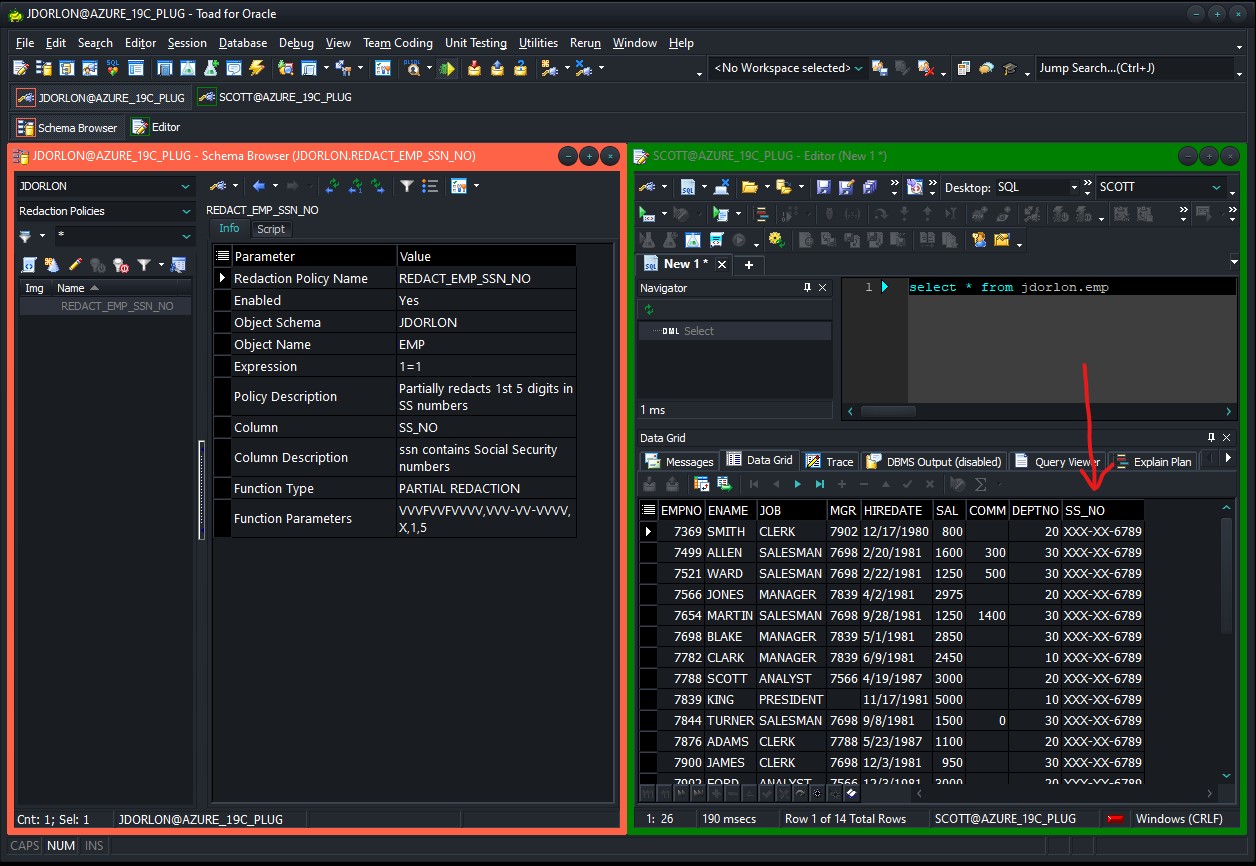Click the Navigator refresh icon

tap(648, 310)
